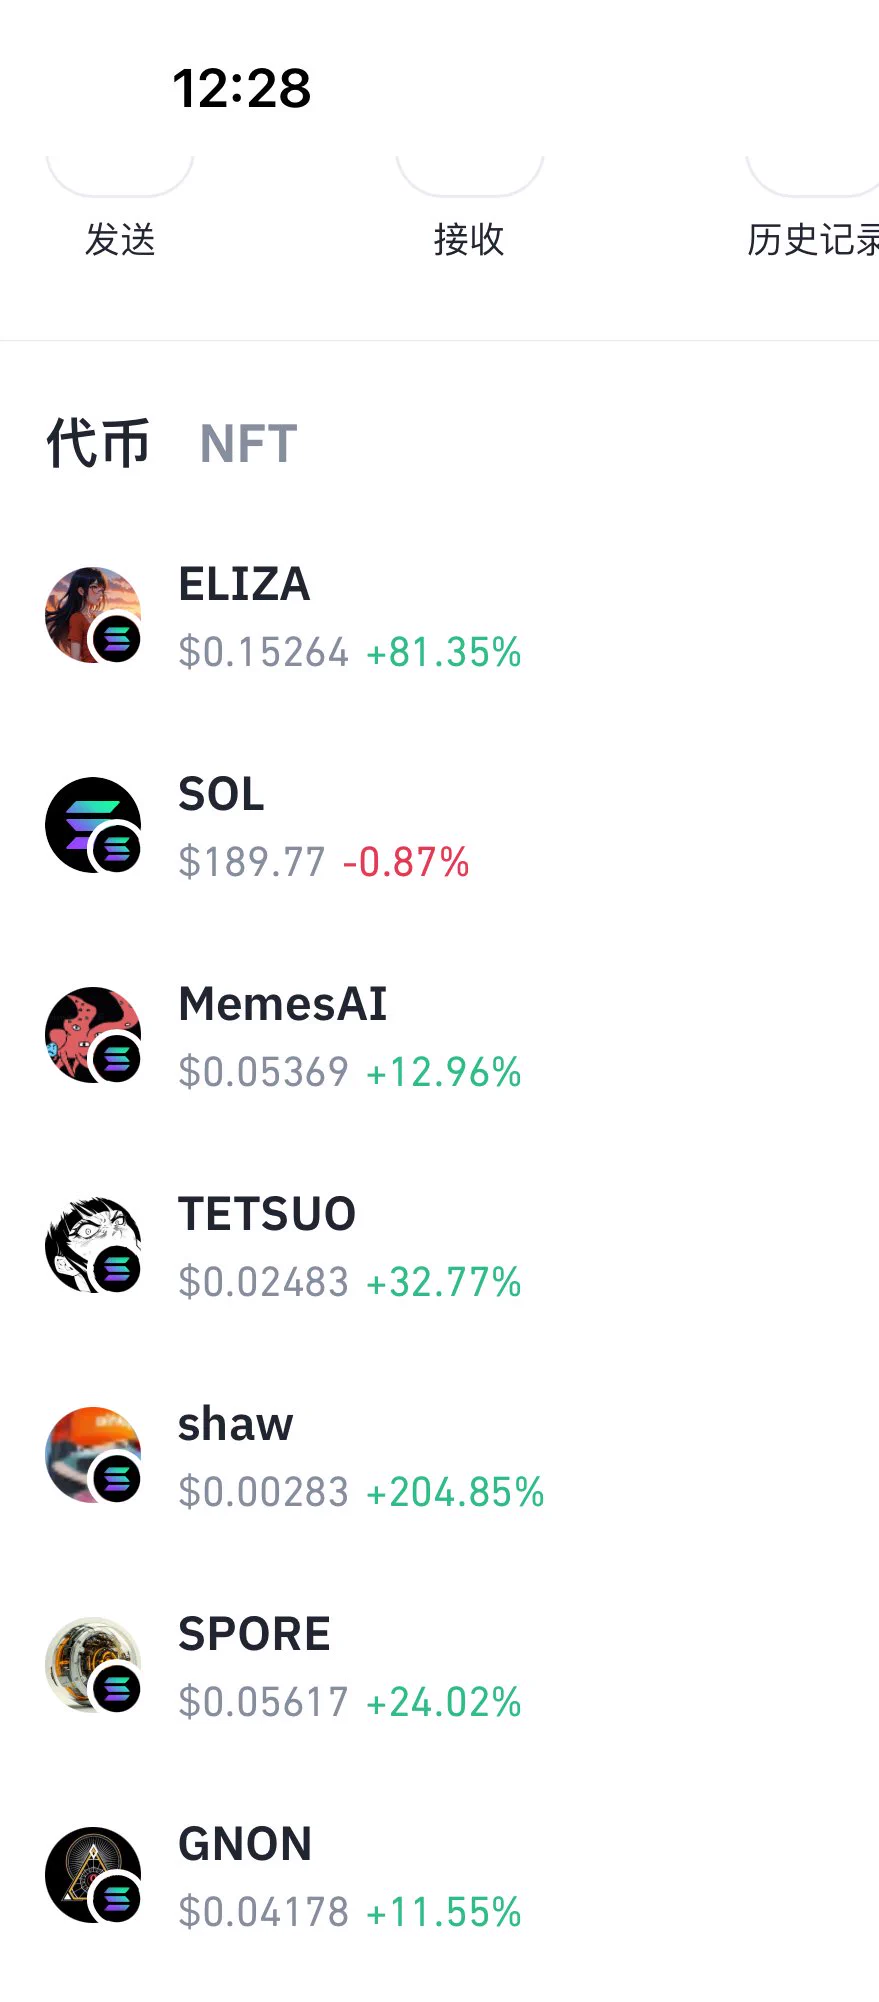Viewport: 879px width, 2002px height.
Task: Select the SPORE sphere token icon
Action: 93,1665
